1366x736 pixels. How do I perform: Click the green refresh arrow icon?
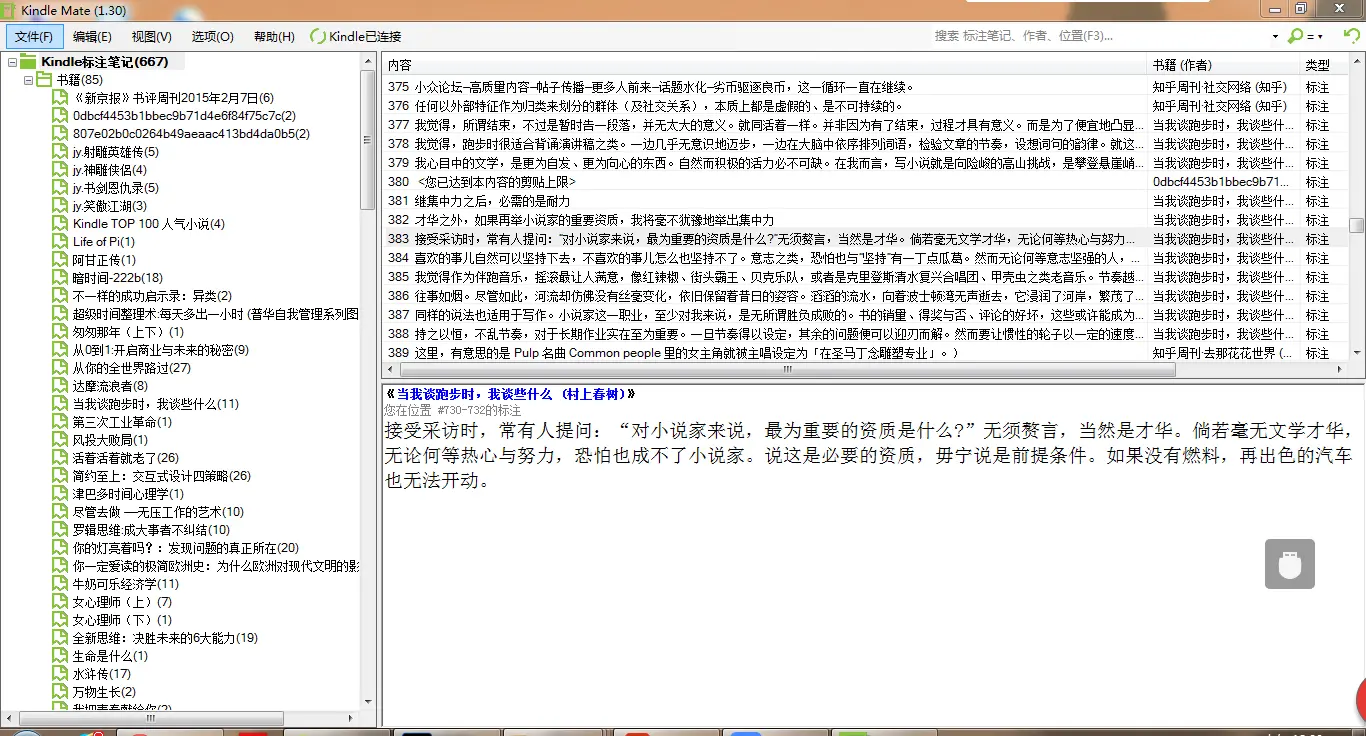click(x=1351, y=36)
